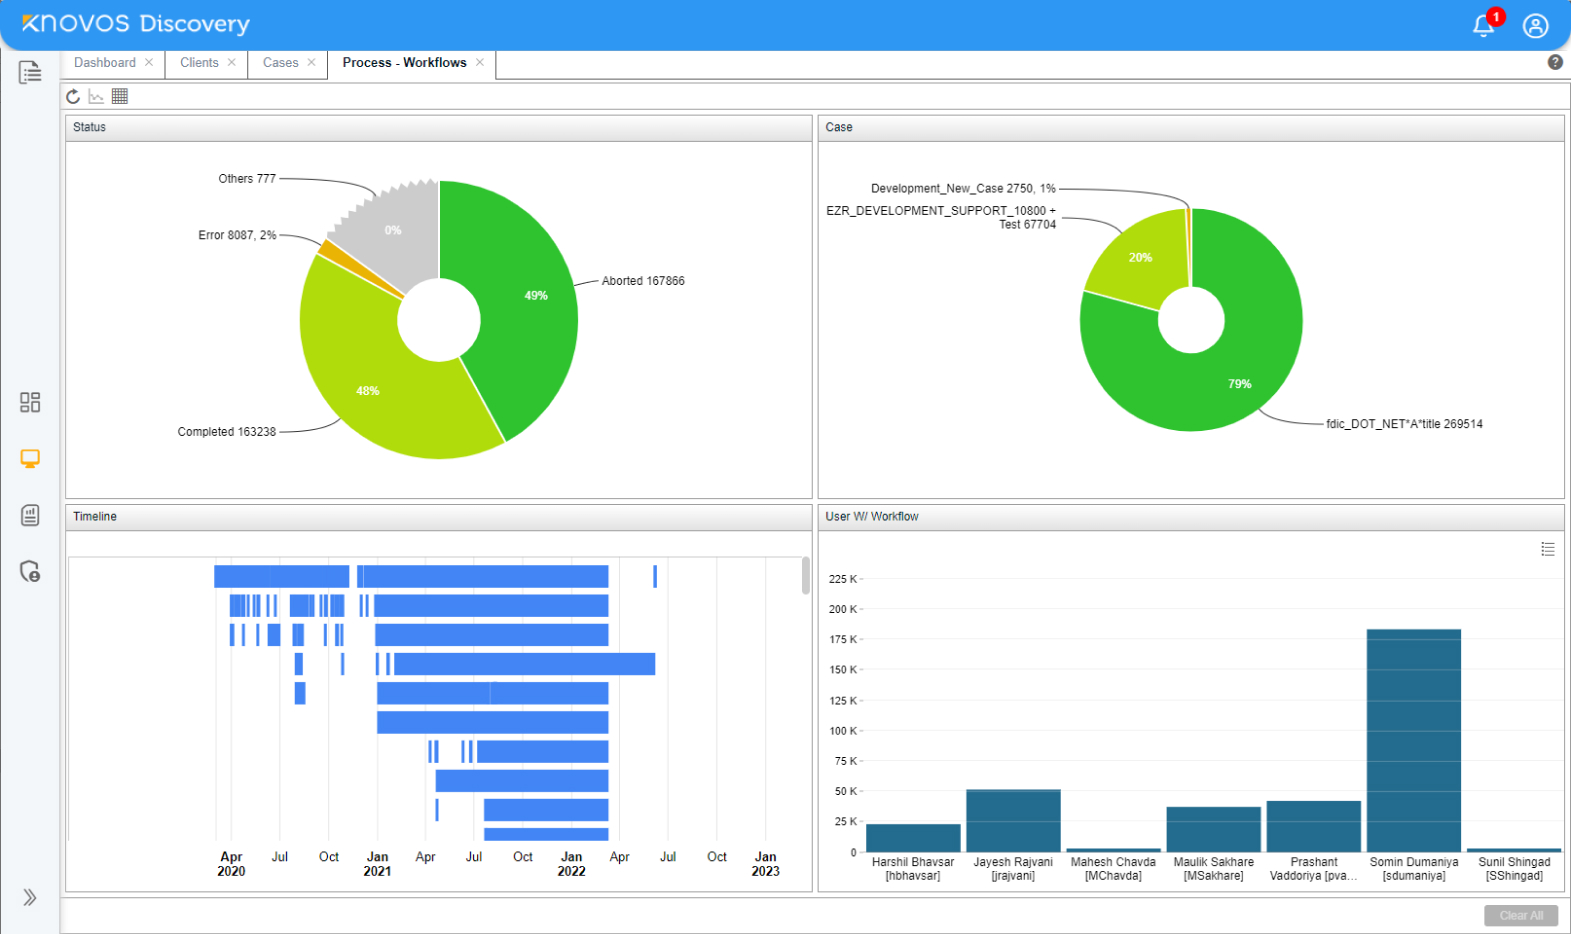Click the Somin Dumaniya bar
This screenshot has width=1571, height=934.
pyautogui.click(x=1413, y=740)
